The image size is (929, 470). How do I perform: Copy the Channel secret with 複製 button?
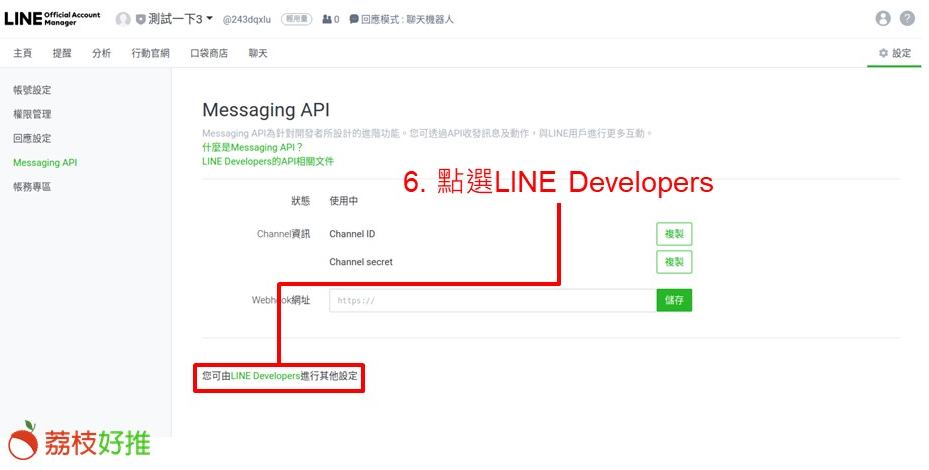pyautogui.click(x=674, y=262)
